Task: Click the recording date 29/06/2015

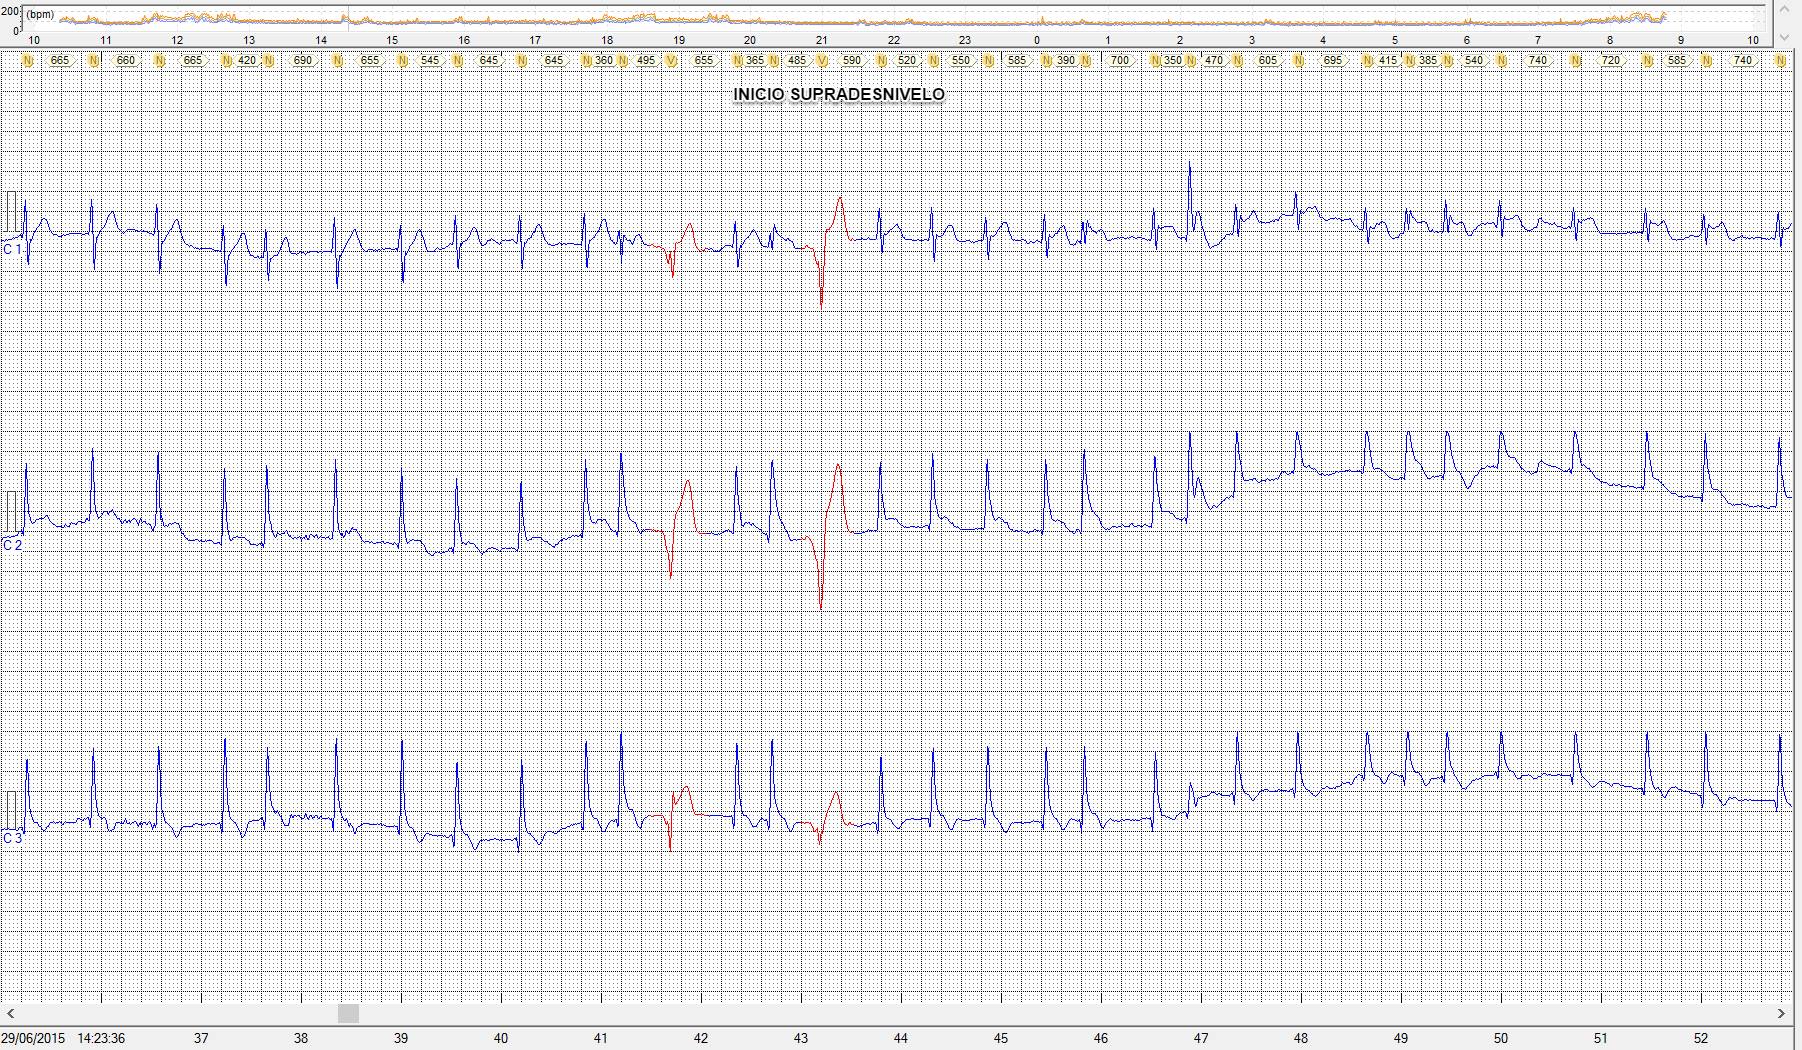Action: click(x=33, y=1039)
